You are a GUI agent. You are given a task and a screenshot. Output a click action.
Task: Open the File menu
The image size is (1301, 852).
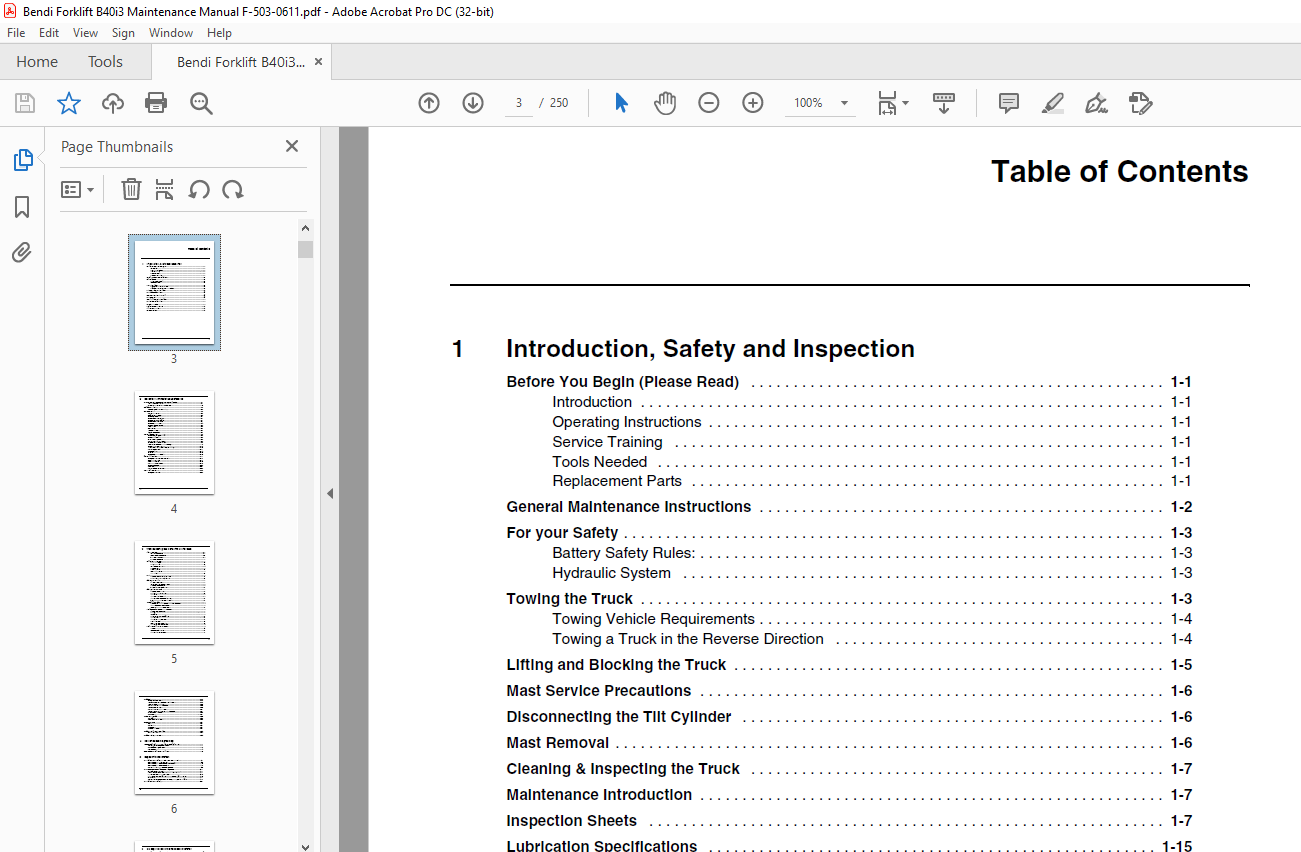click(16, 33)
